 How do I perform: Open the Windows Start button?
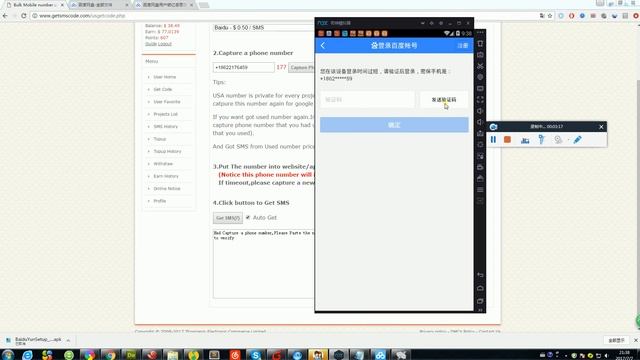pyautogui.click(x=8, y=355)
